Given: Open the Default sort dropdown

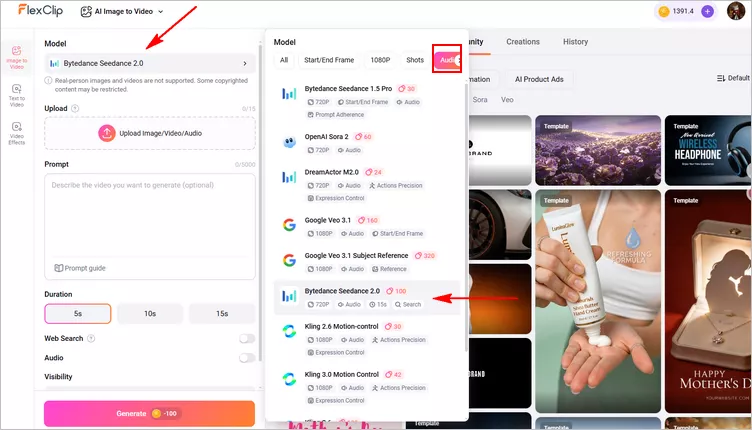Looking at the screenshot, I should [733, 78].
